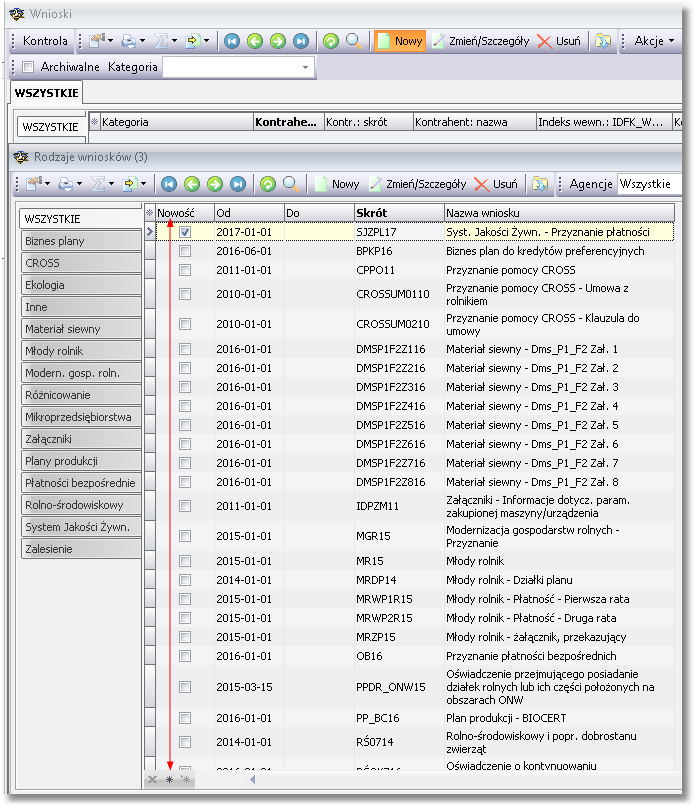Sort by the Nazwa wniosku column header

pyautogui.click(x=559, y=213)
